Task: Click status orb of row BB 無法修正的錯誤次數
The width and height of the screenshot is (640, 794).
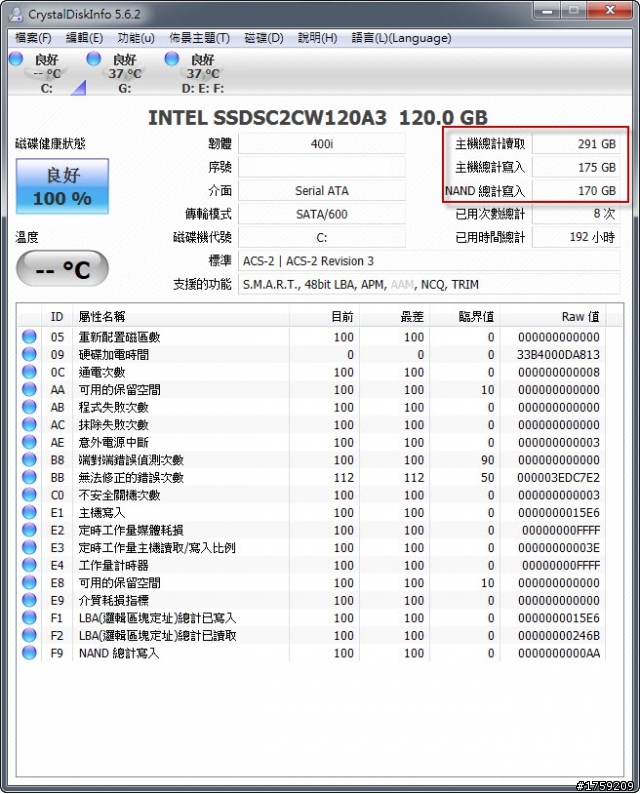Action: click(29, 478)
